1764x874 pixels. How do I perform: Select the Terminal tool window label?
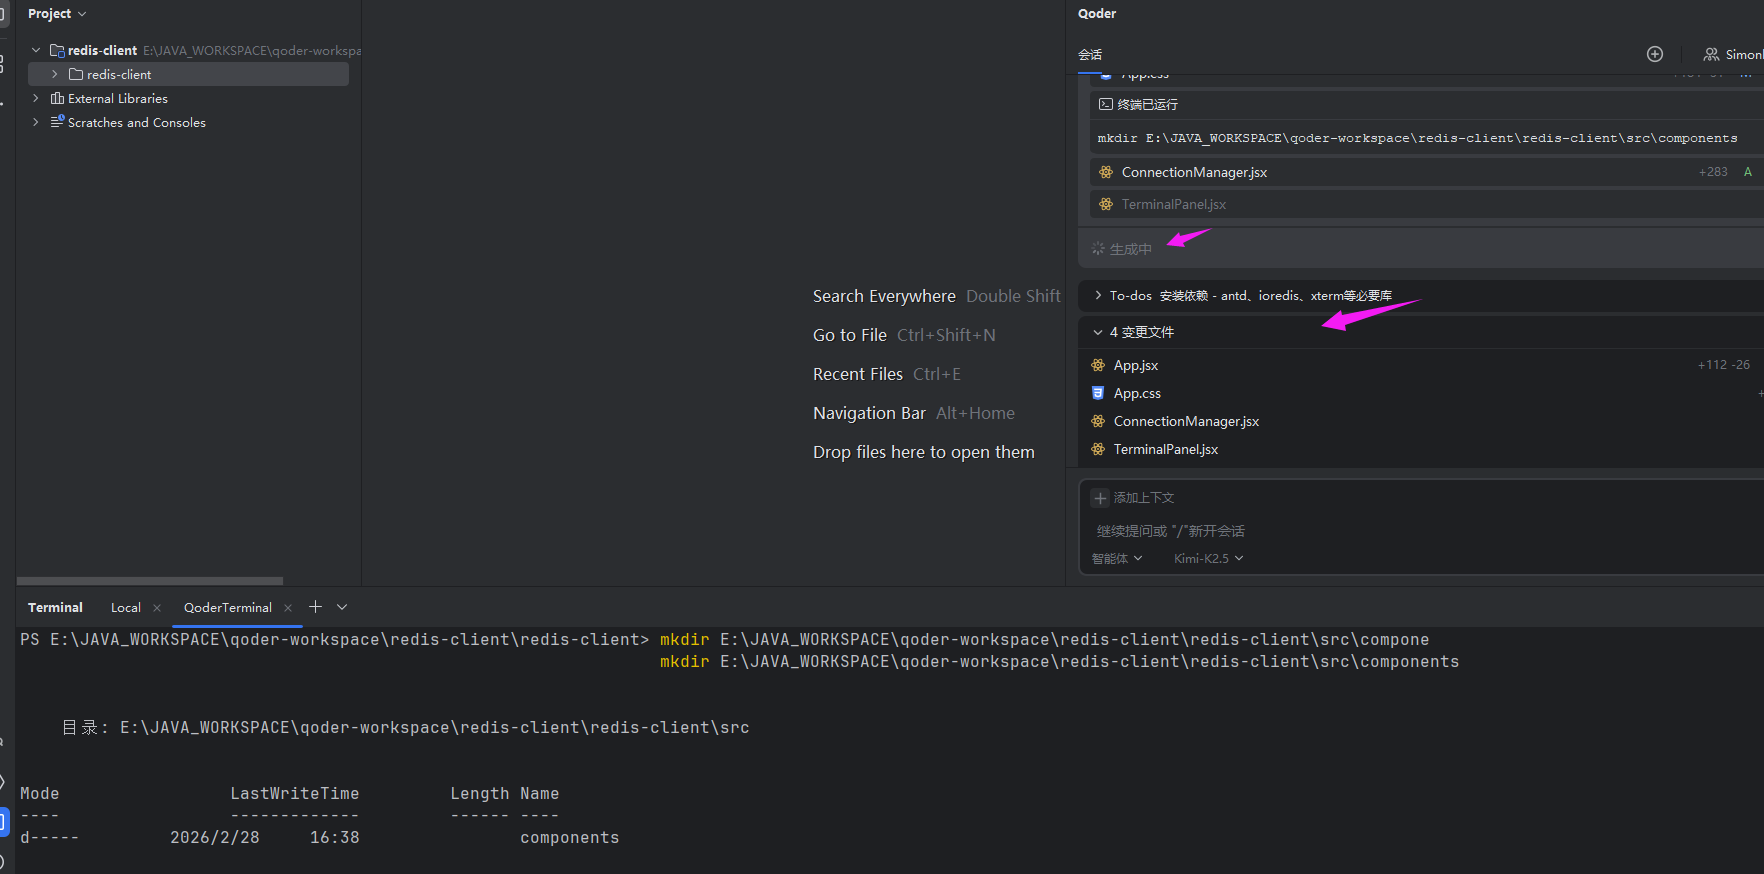point(55,607)
